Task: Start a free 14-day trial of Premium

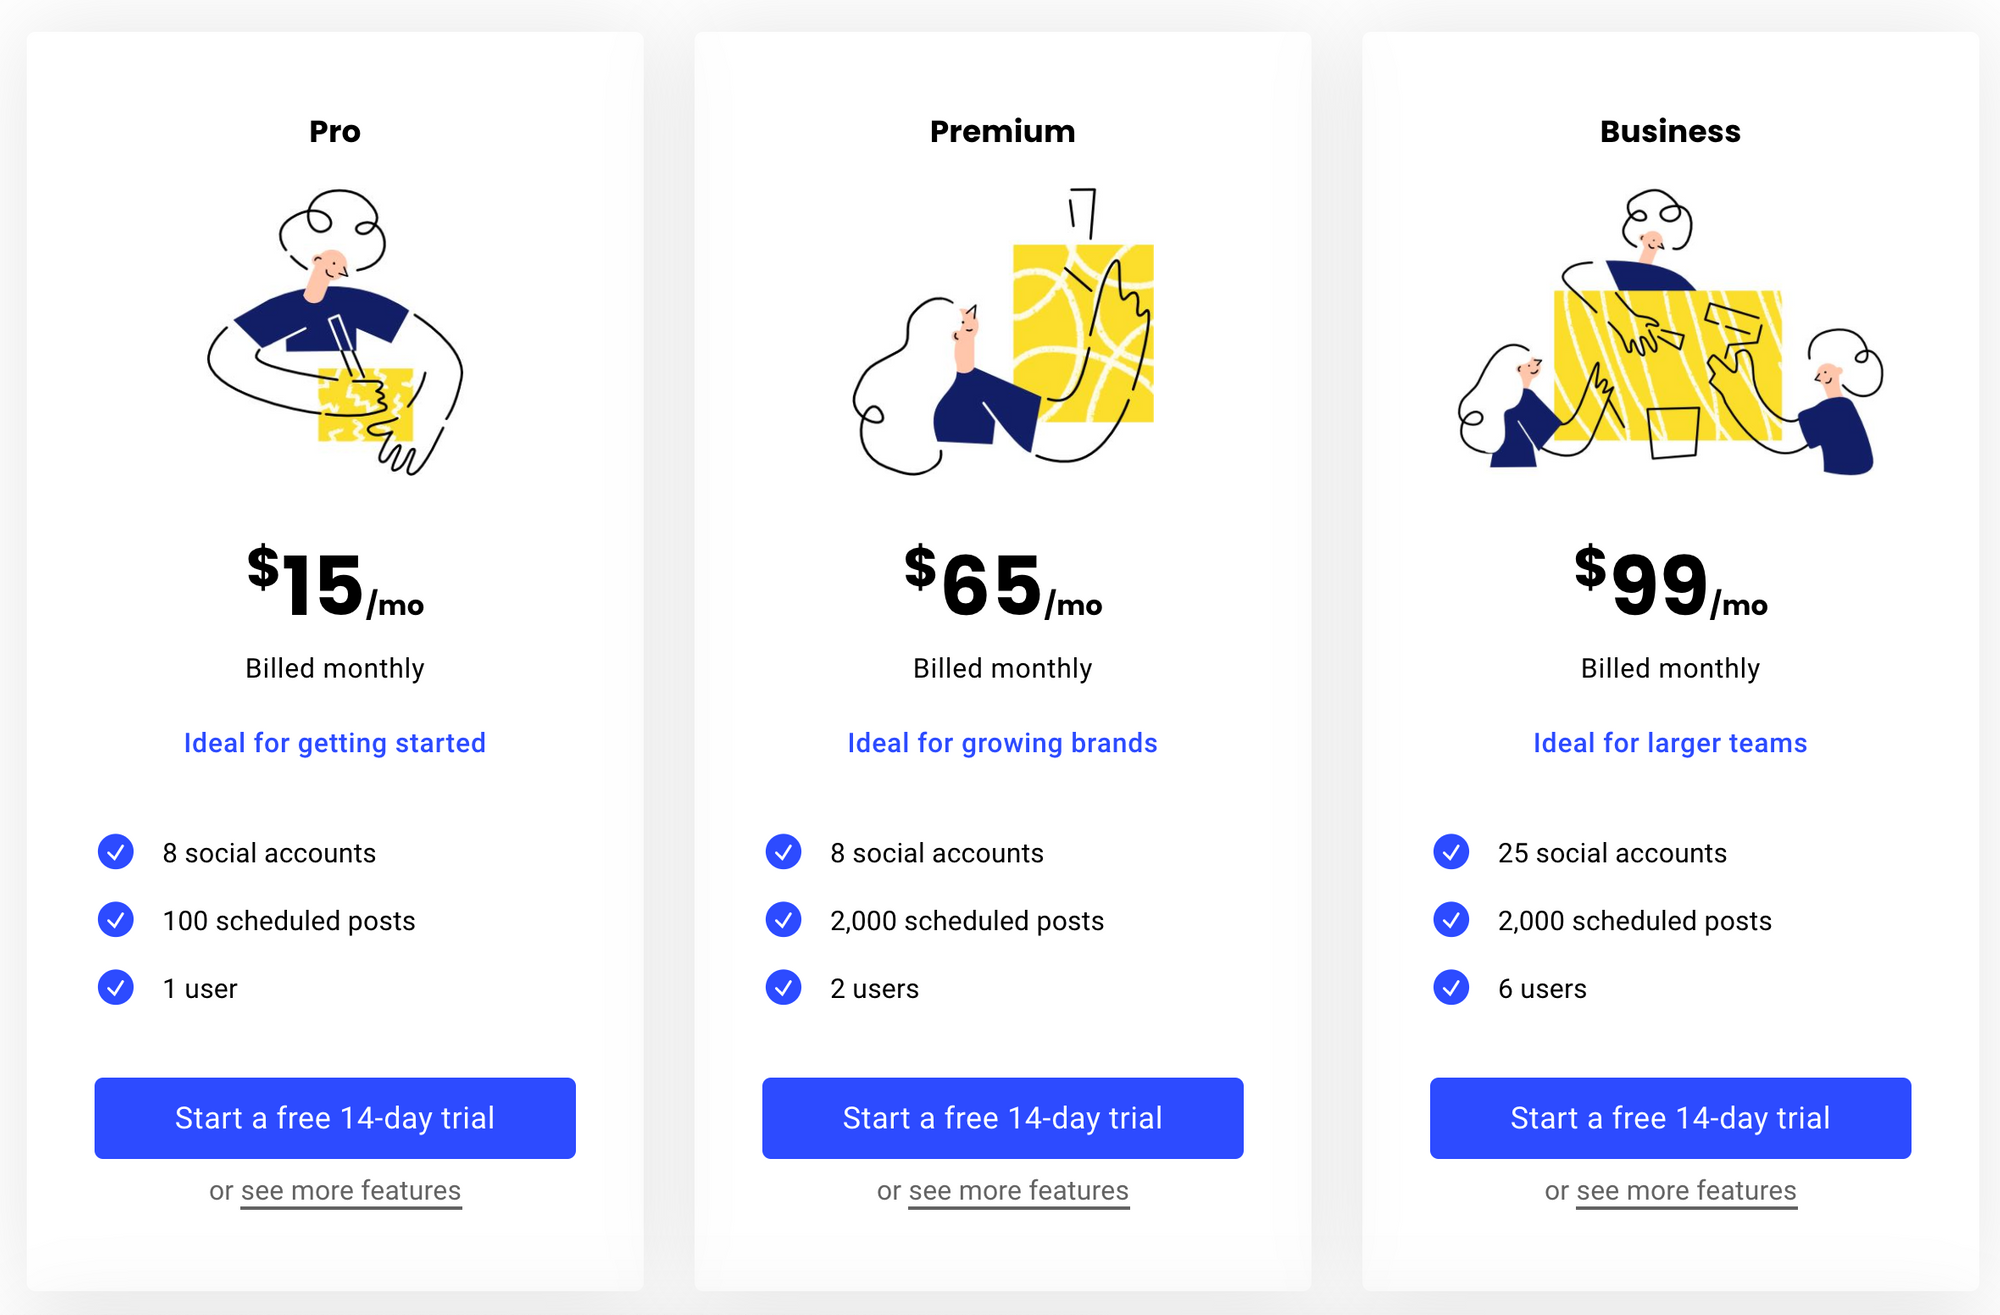Action: pos(1002,1118)
